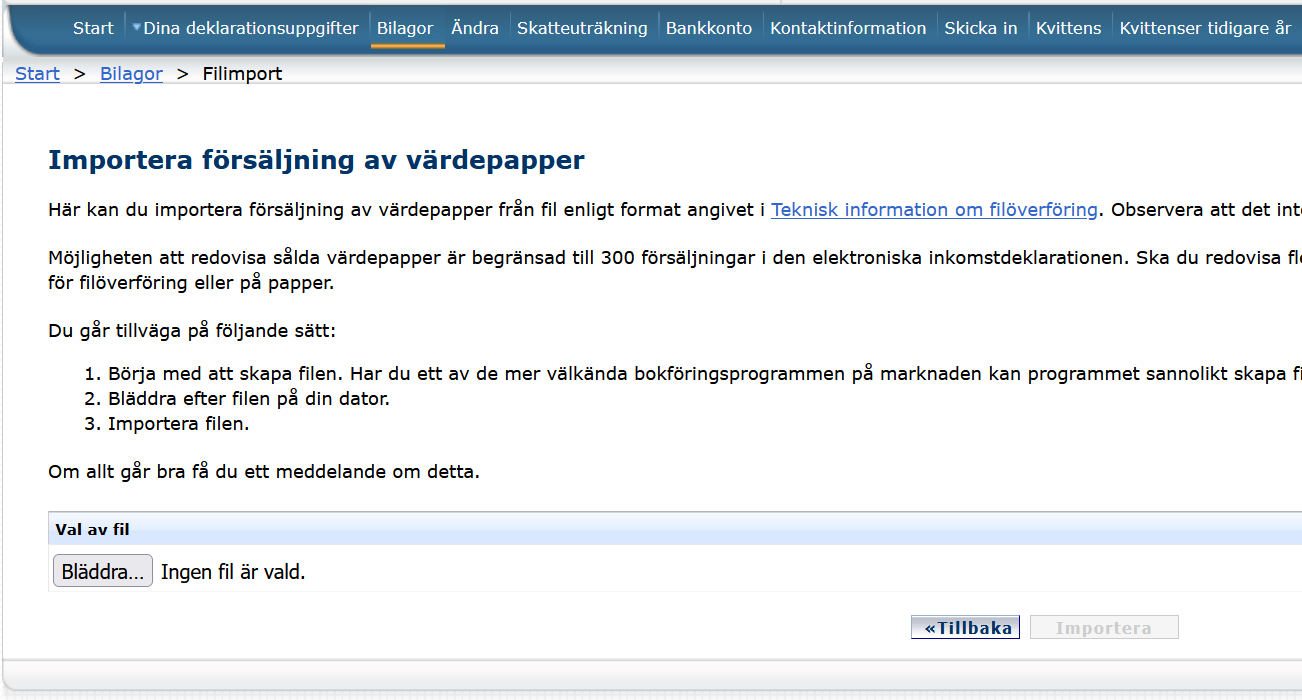Open the Skicka in tab
Screen dimensions: 1302x700
(981, 28)
